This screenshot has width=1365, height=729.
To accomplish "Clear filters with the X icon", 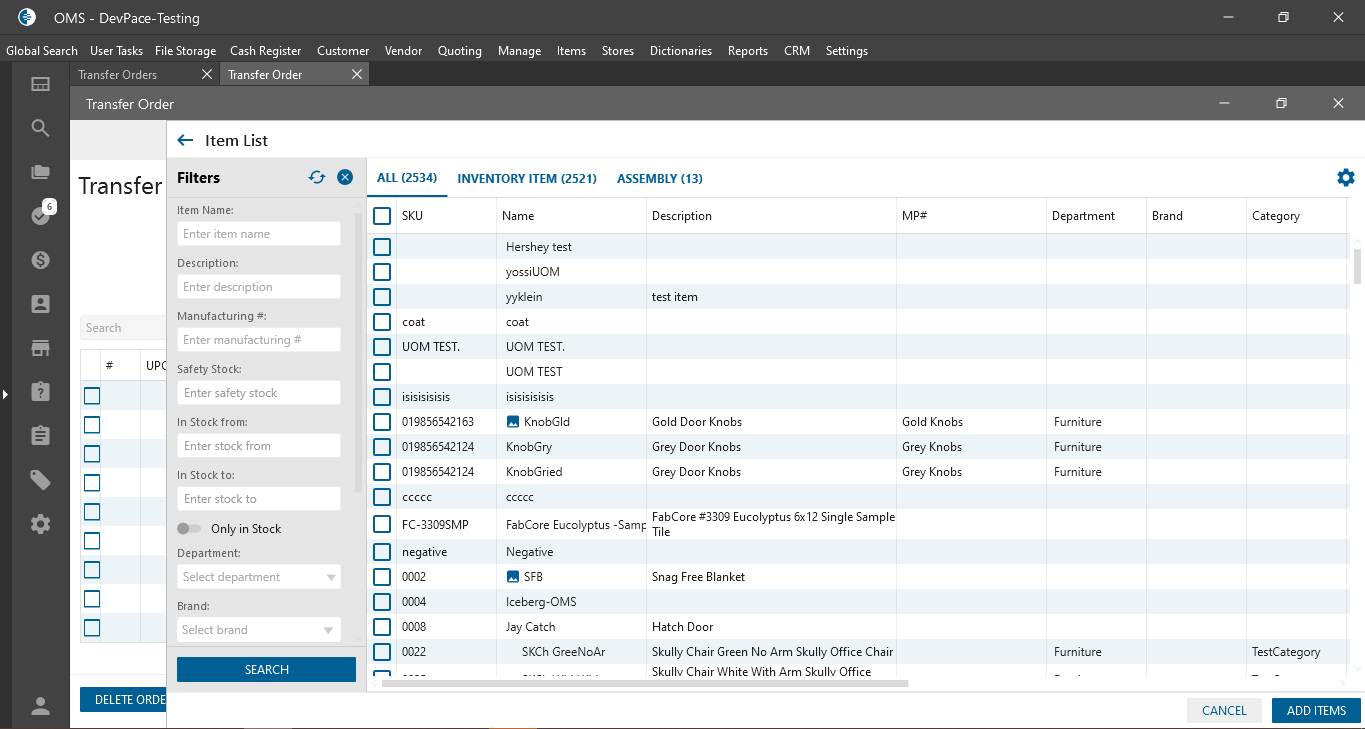I will point(345,177).
